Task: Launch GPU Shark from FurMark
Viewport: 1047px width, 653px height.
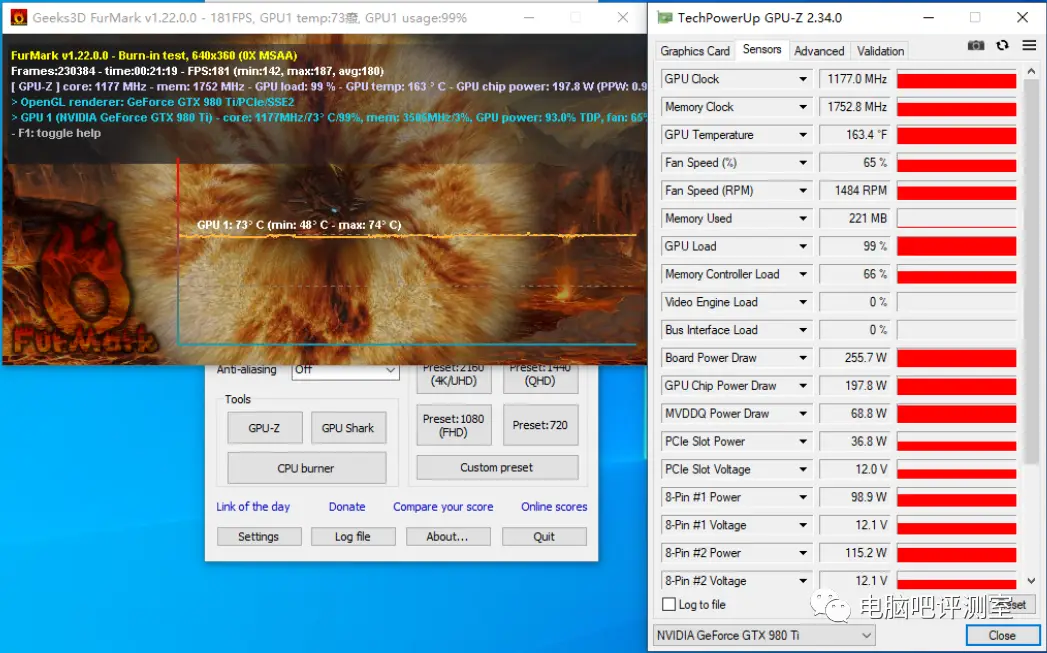Action: click(348, 428)
